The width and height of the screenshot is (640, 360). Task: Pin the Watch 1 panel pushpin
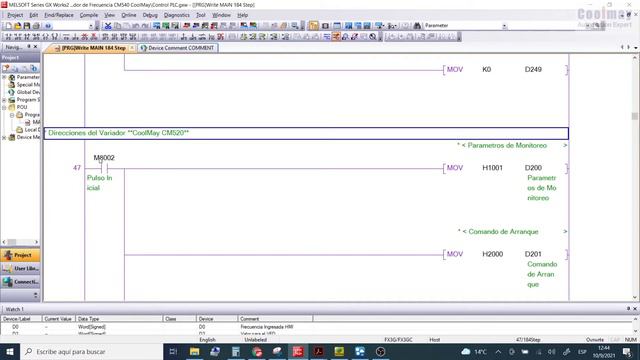(628, 309)
